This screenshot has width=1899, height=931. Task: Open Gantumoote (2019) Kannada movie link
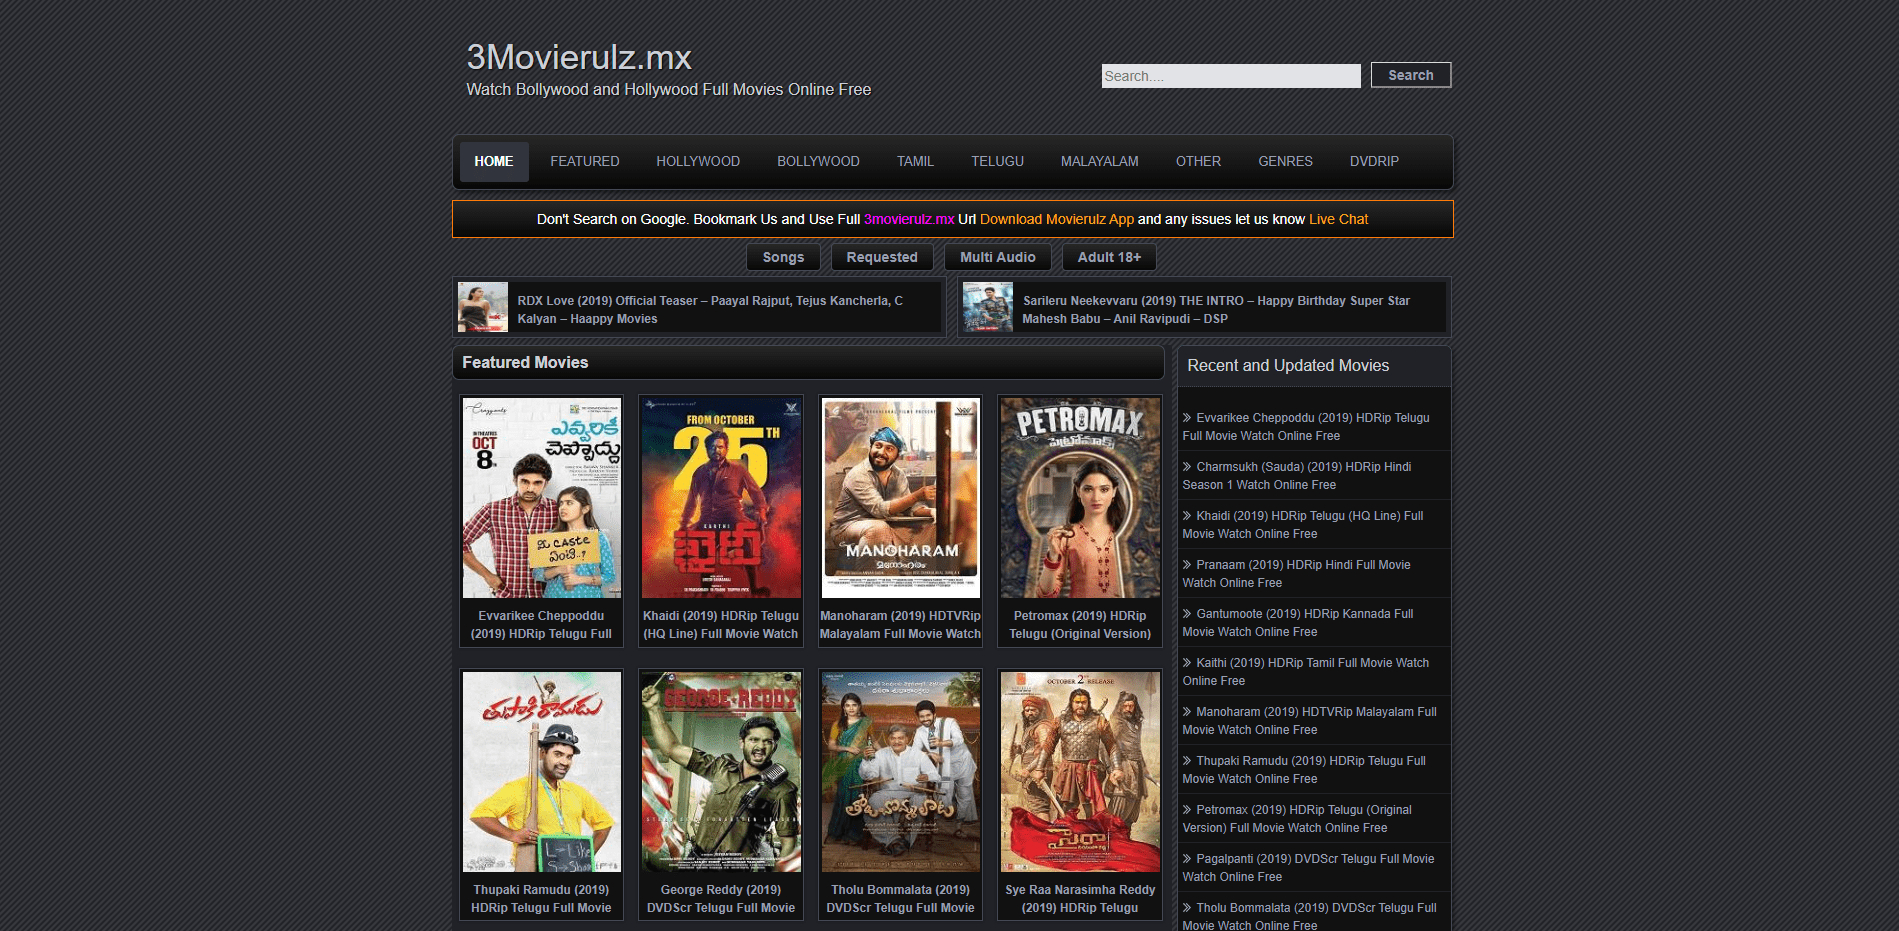click(1298, 623)
